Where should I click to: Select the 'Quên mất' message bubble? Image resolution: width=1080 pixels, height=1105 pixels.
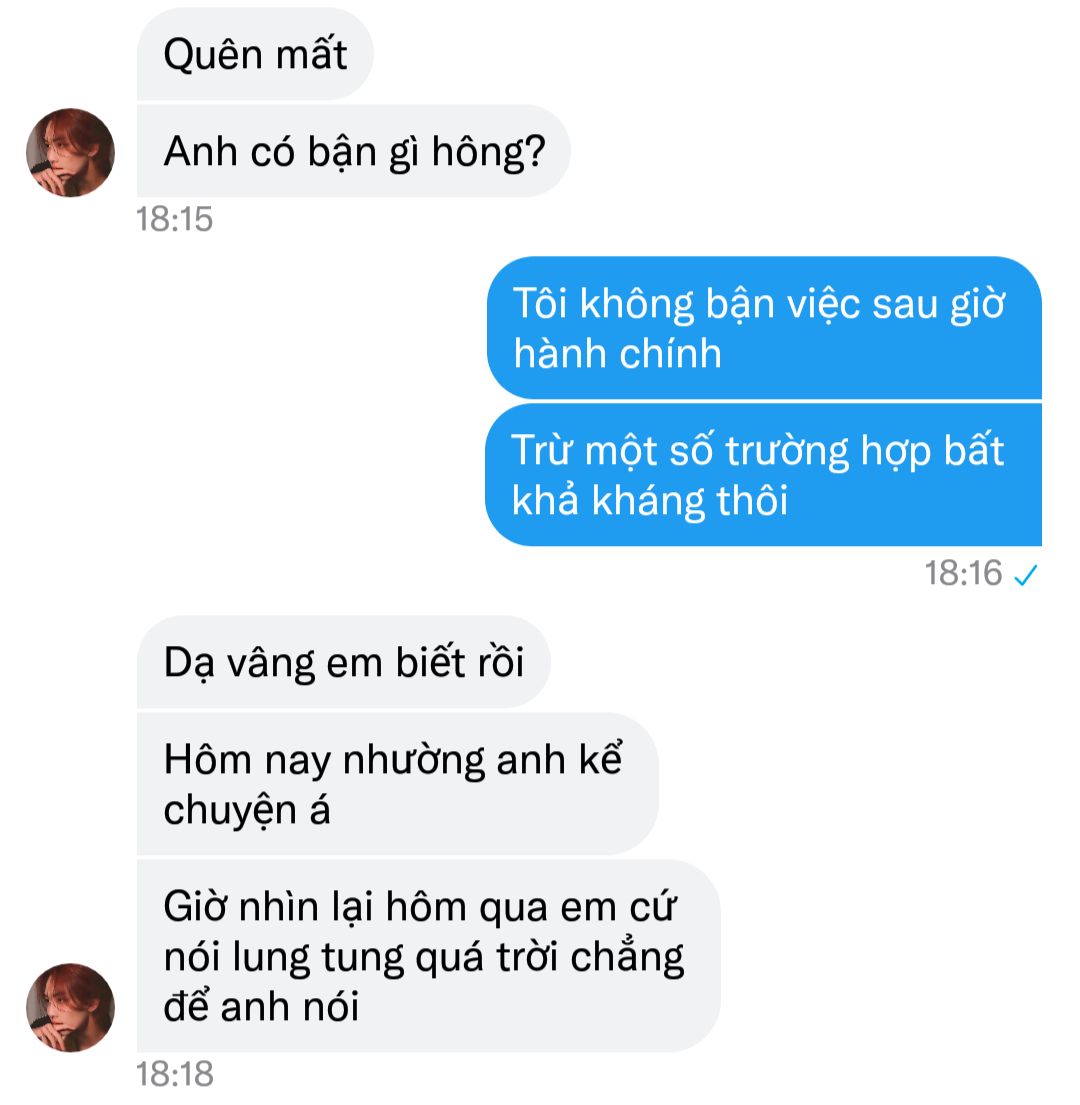(x=255, y=54)
